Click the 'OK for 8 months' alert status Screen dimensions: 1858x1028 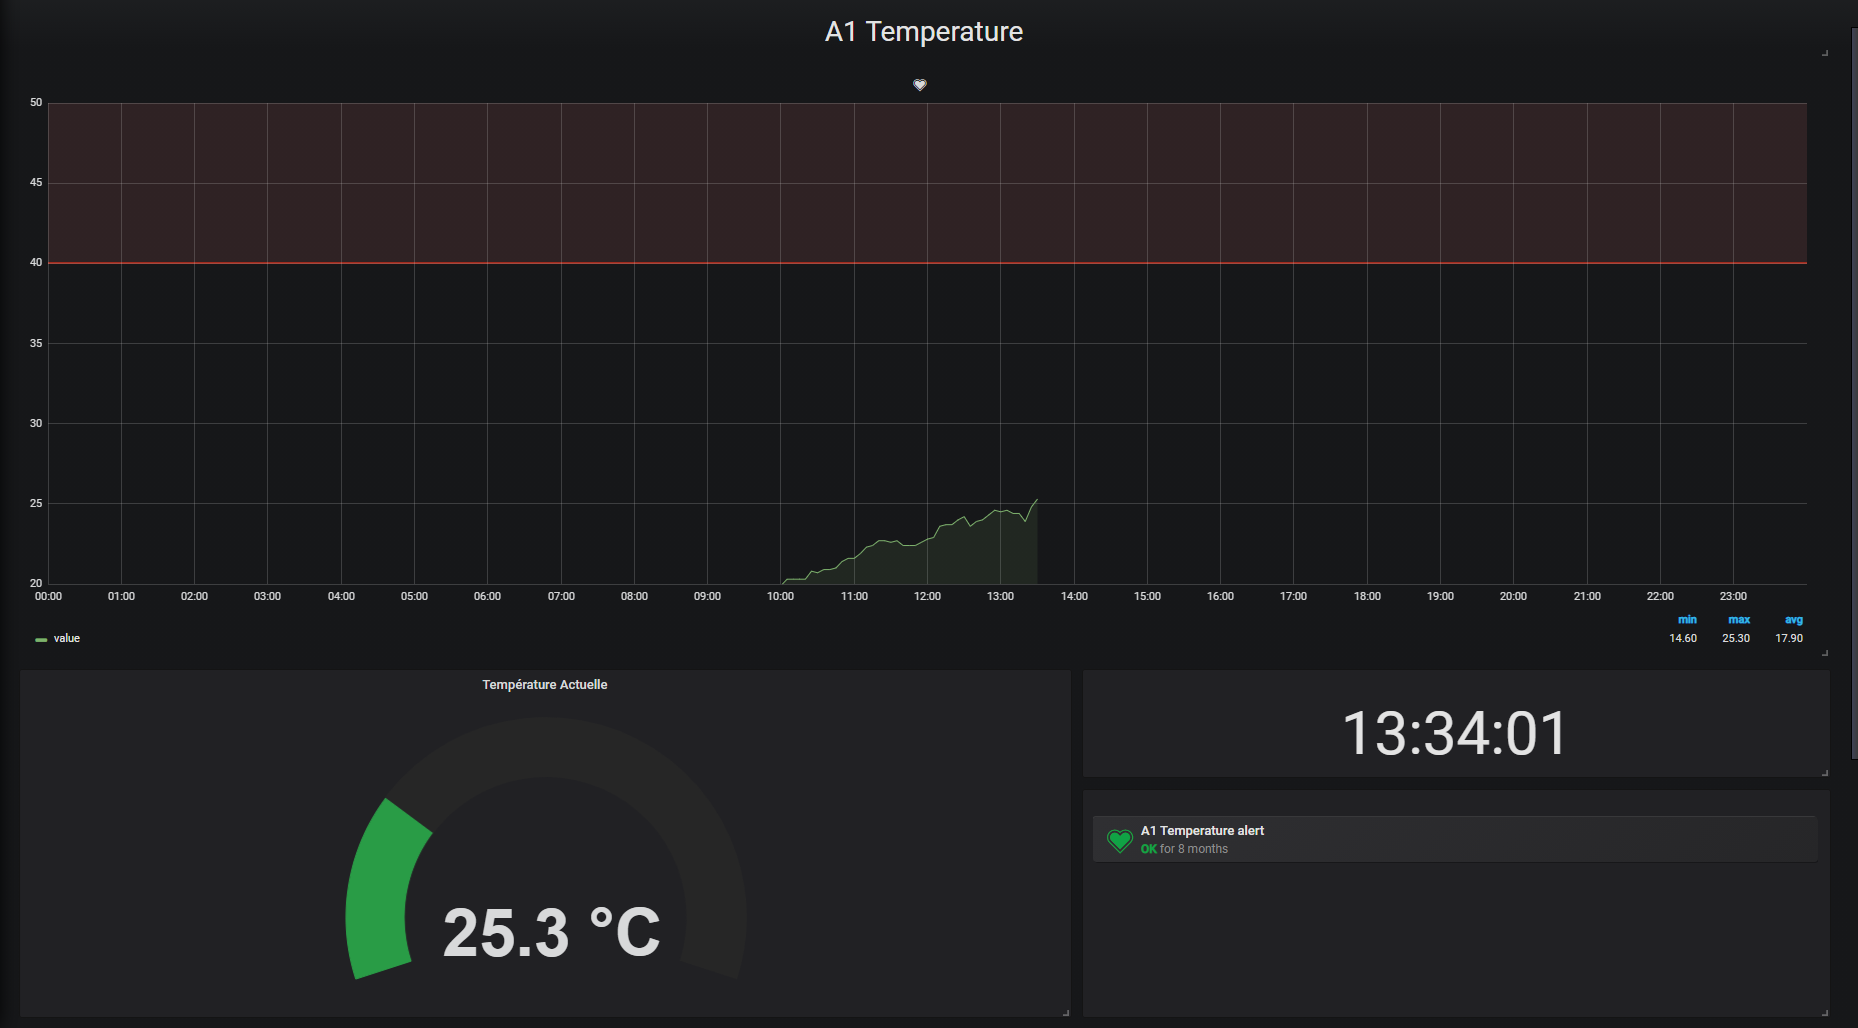(1184, 849)
